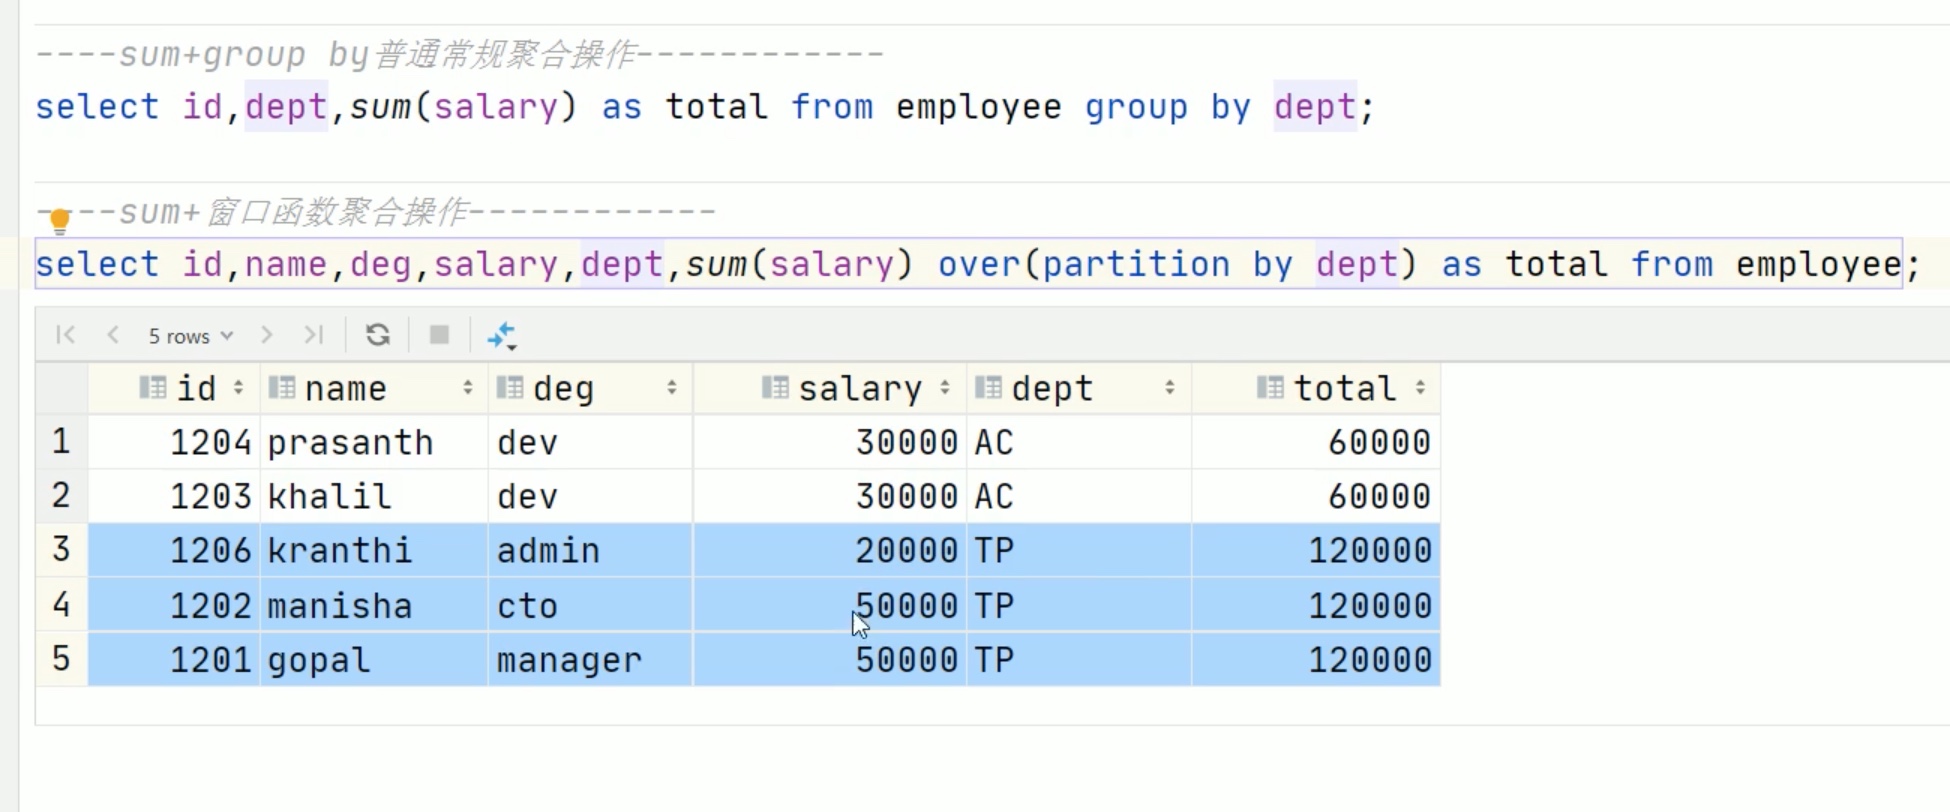This screenshot has width=1950, height=812.
Task: Click the name cell 'kranthi'
Action: [x=374, y=550]
